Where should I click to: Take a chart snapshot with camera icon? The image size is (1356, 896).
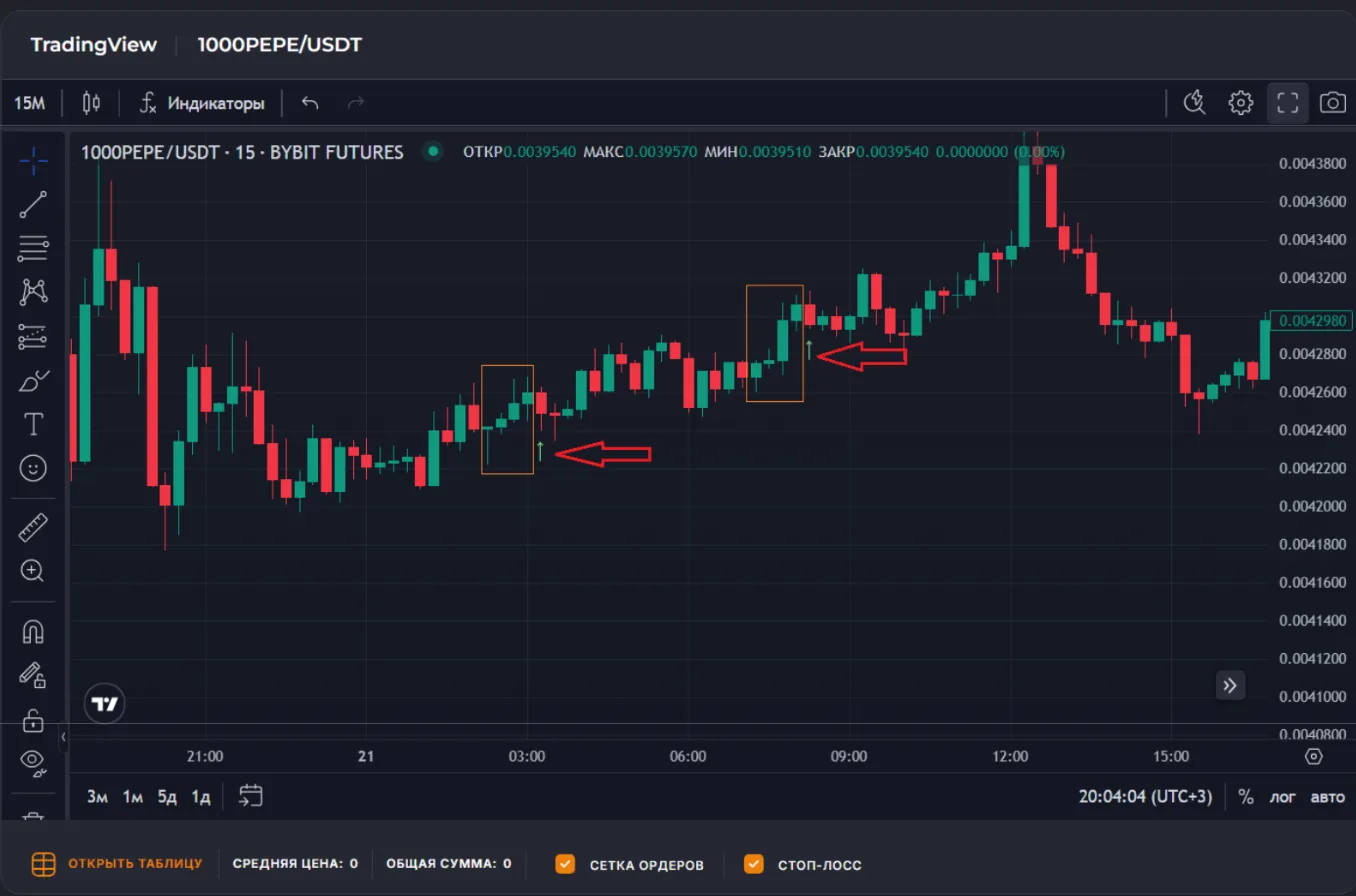1332,102
